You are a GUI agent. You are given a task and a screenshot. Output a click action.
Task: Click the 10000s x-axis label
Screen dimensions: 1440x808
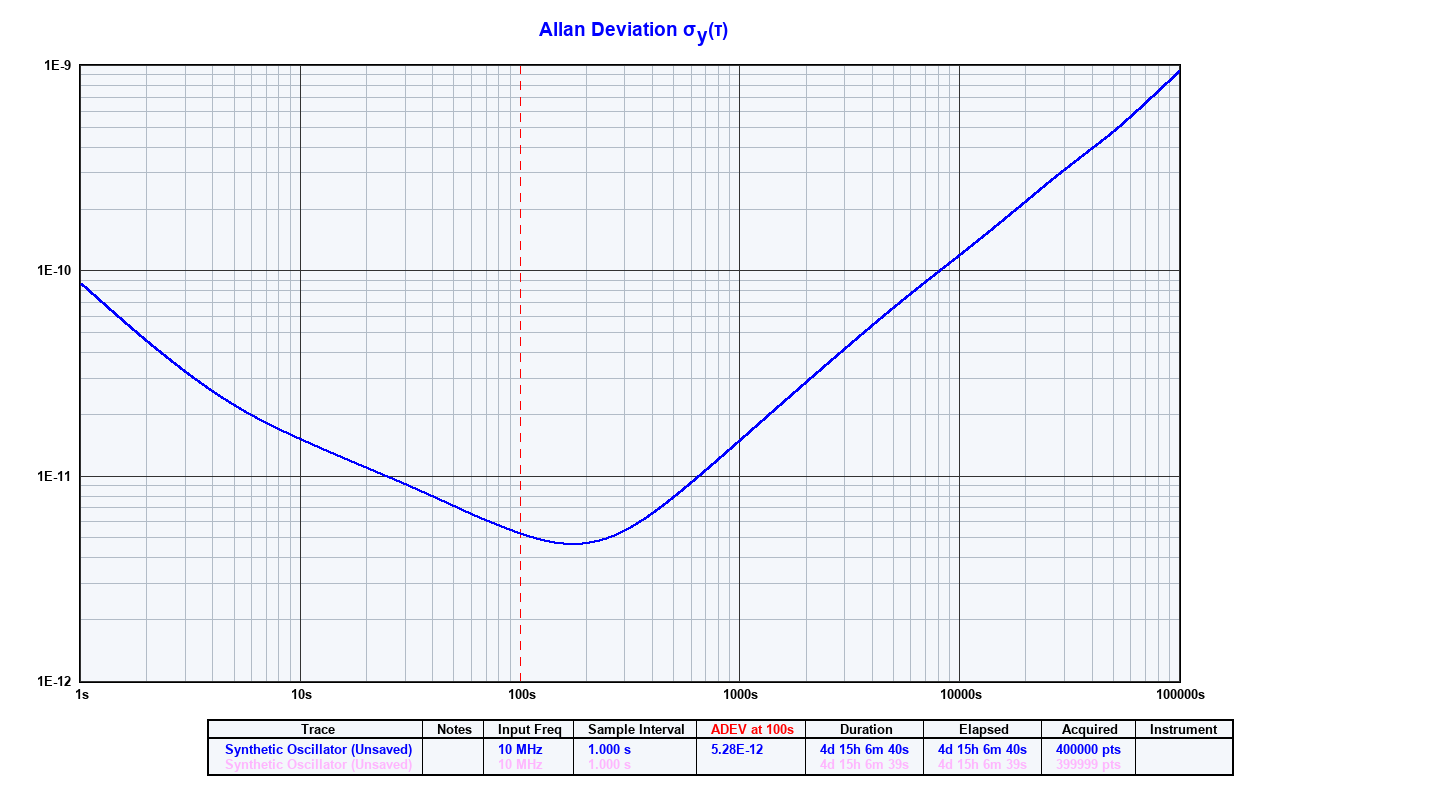(x=960, y=694)
